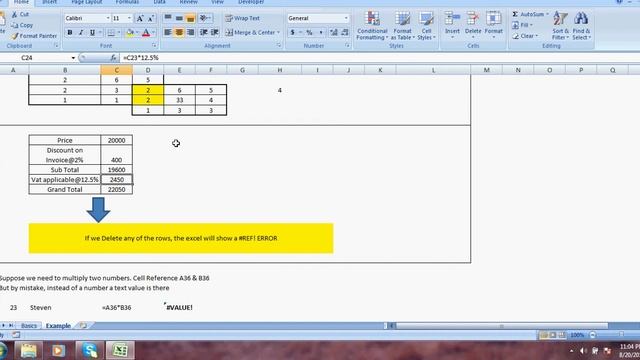This screenshot has width=640, height=360.
Task: Decrease font size with Shrink Font icon
Action: point(151,18)
